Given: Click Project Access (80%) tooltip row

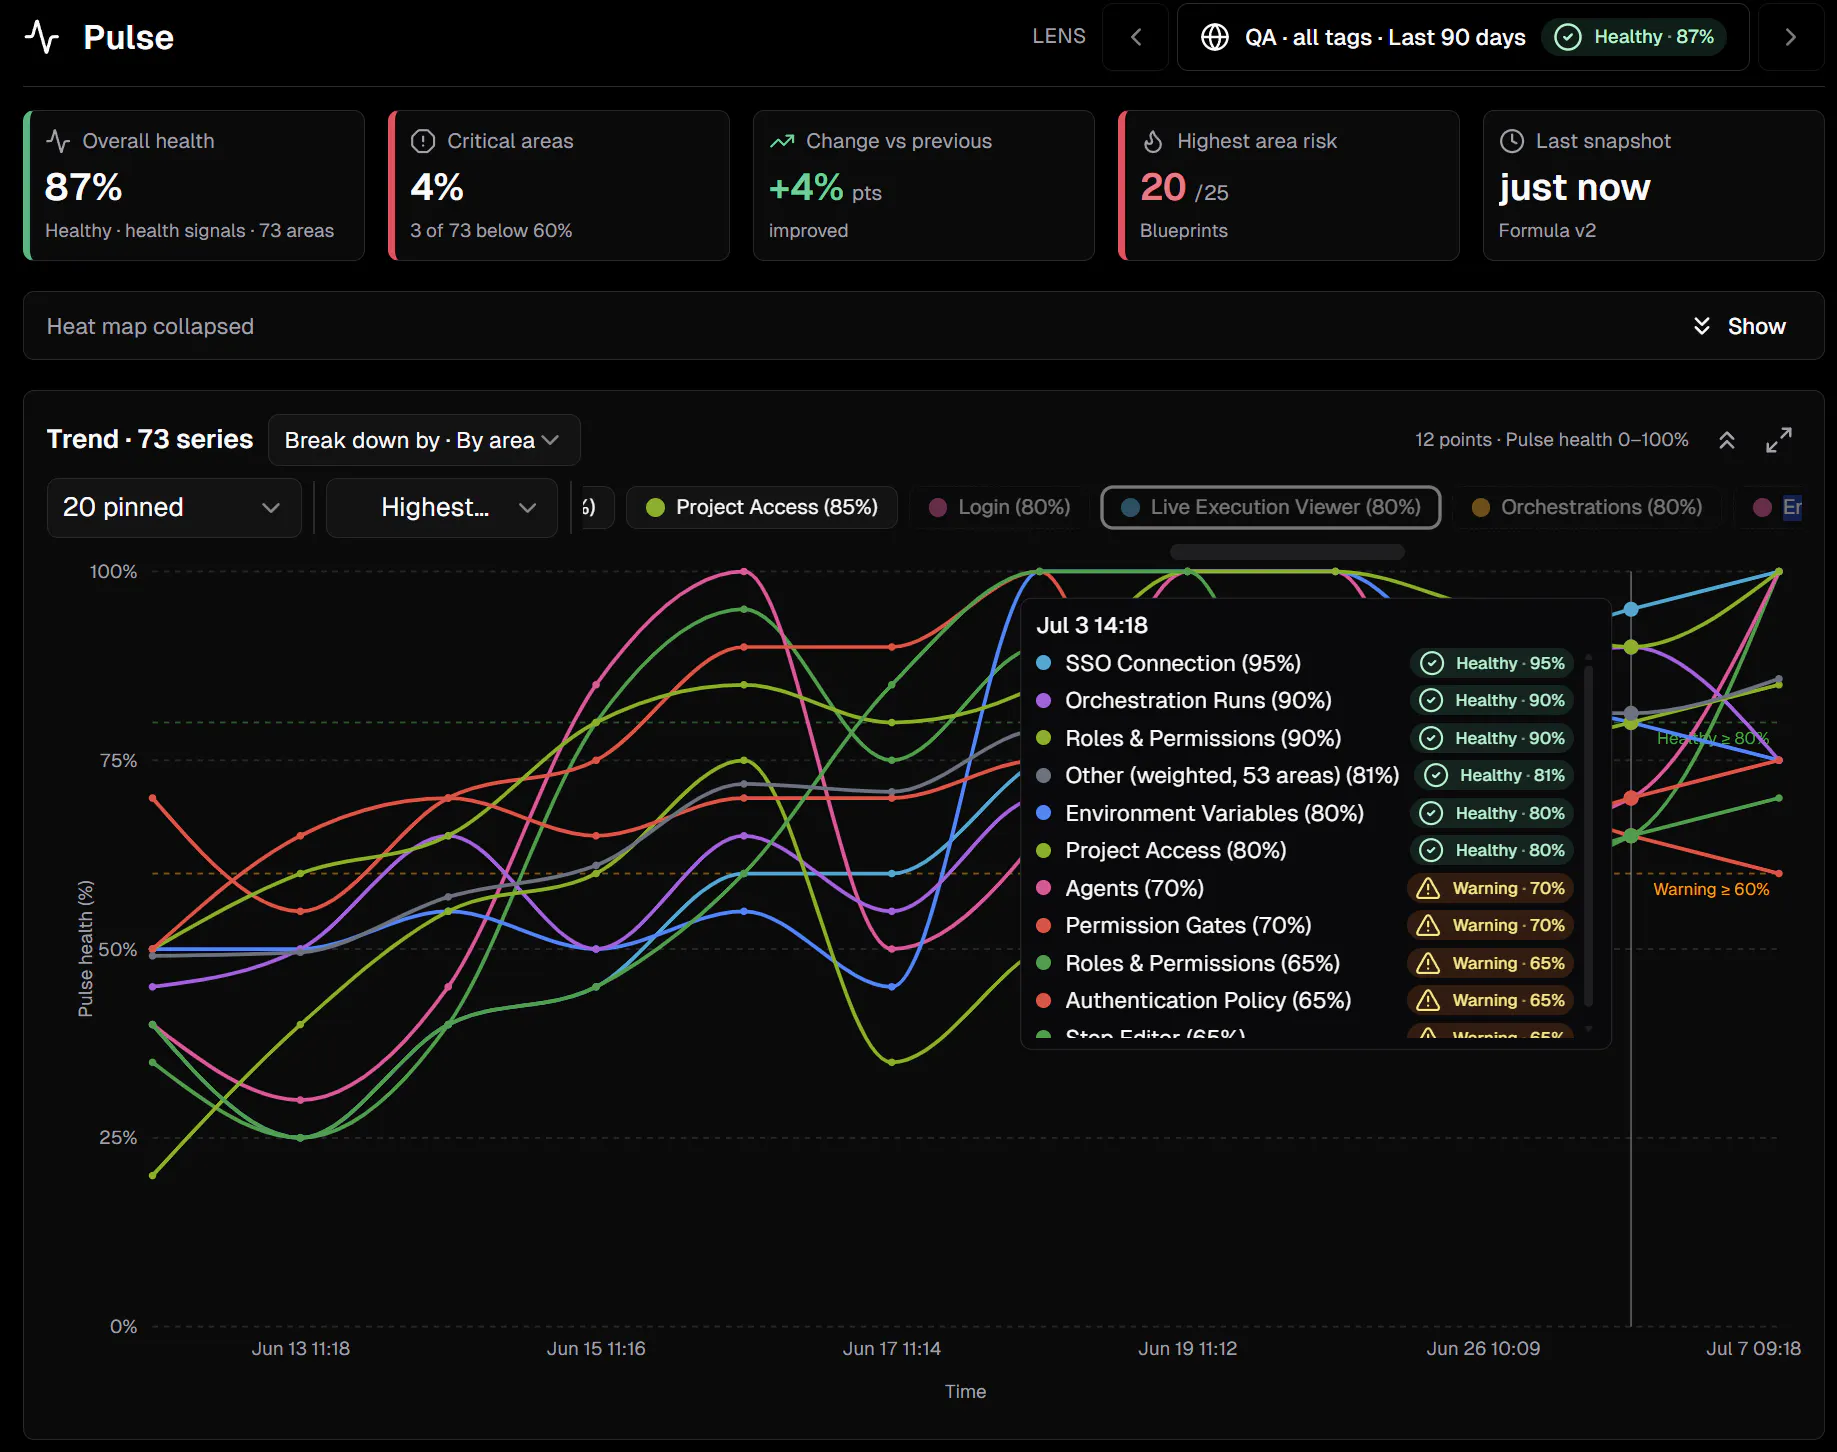Looking at the screenshot, I should pos(1304,850).
